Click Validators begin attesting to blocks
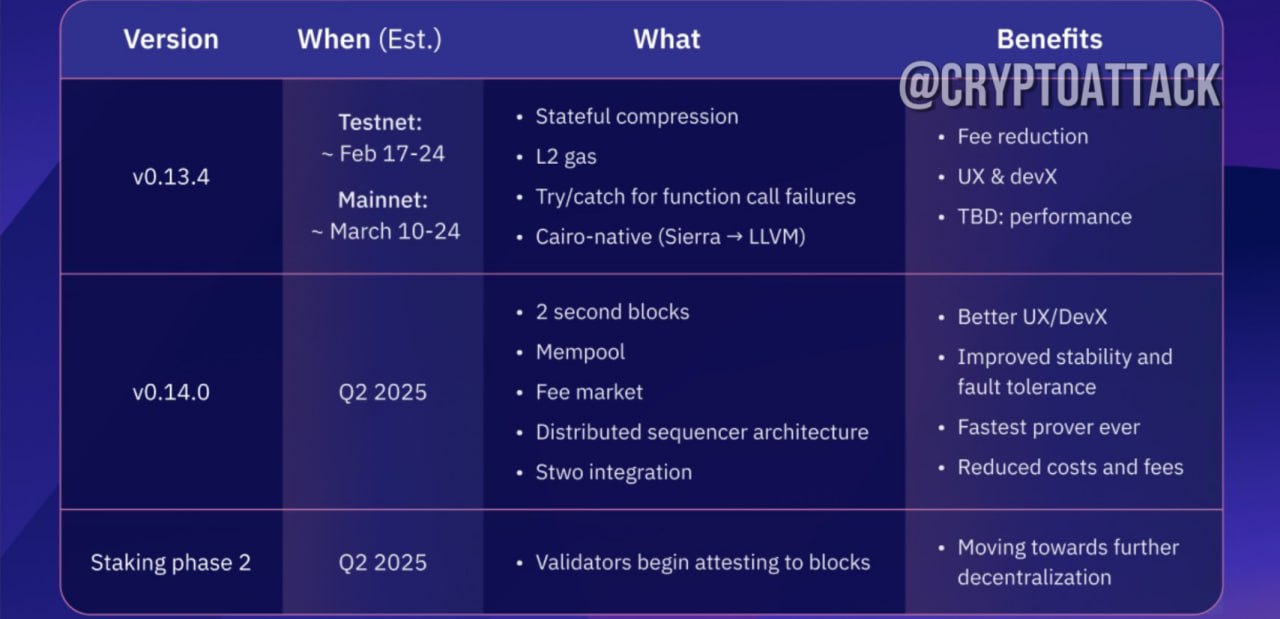This screenshot has width=1280, height=619. click(x=703, y=562)
